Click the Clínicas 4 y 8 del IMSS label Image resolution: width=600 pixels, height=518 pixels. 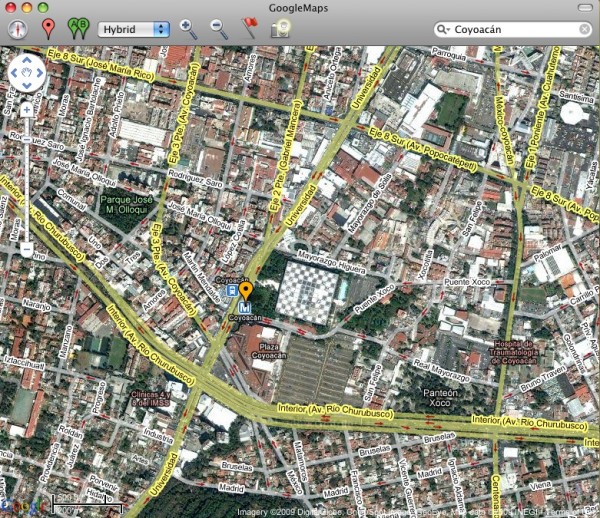(x=150, y=398)
